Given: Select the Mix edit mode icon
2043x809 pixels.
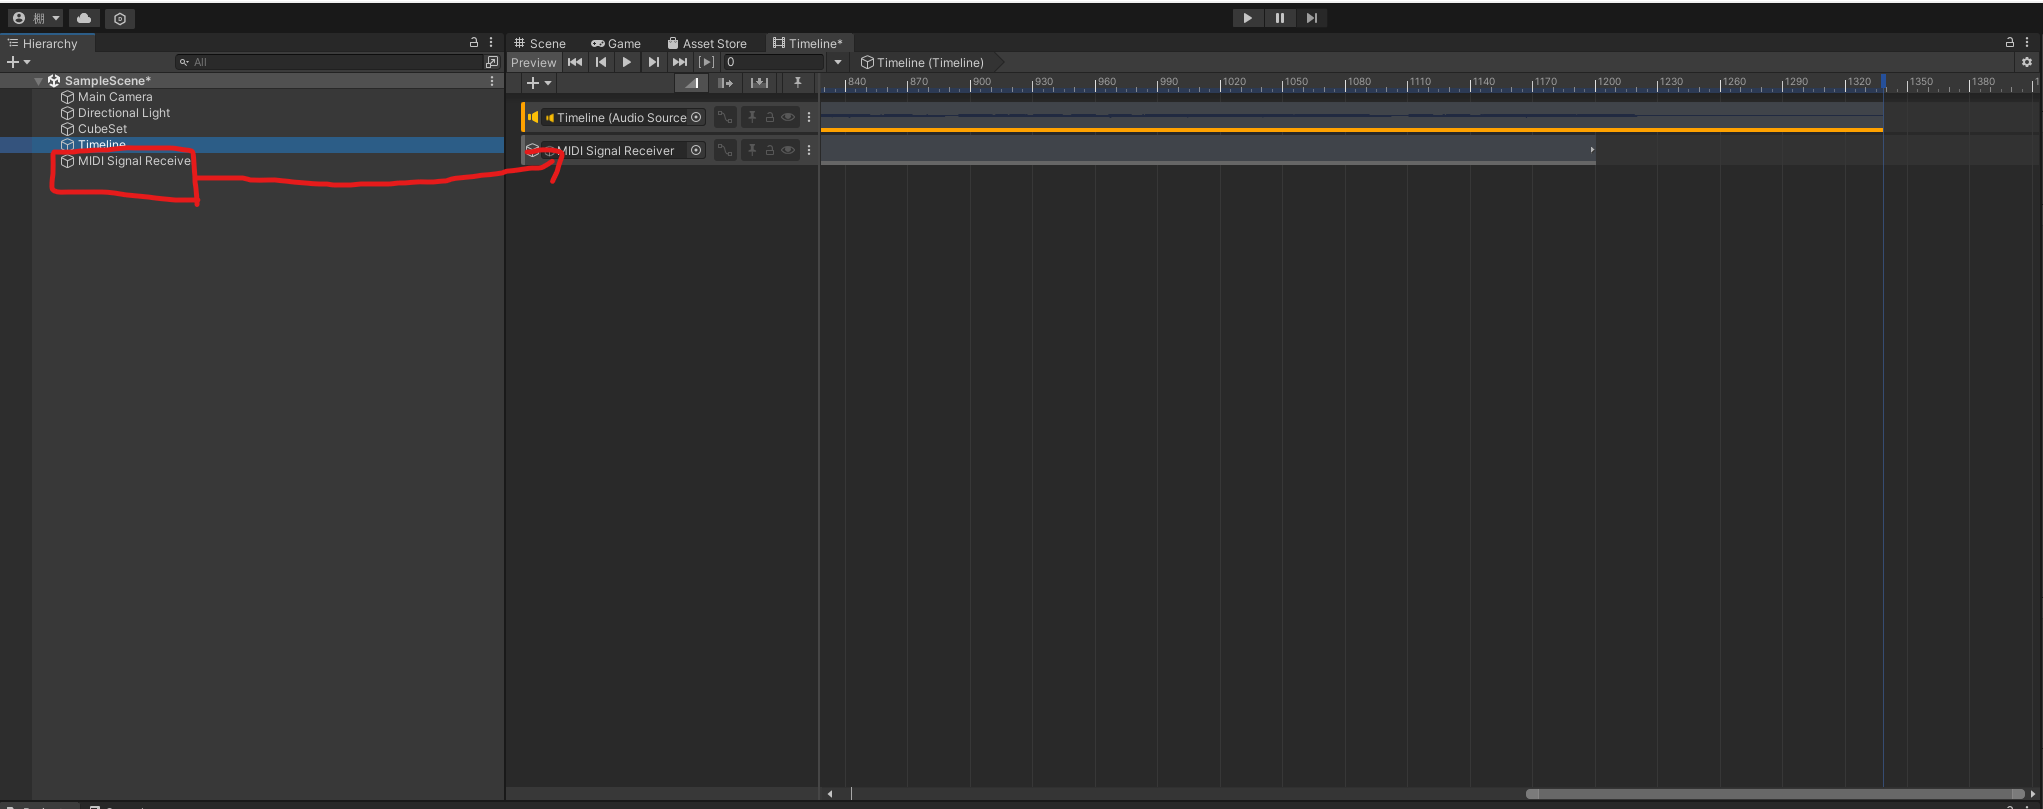Looking at the screenshot, I should (691, 83).
